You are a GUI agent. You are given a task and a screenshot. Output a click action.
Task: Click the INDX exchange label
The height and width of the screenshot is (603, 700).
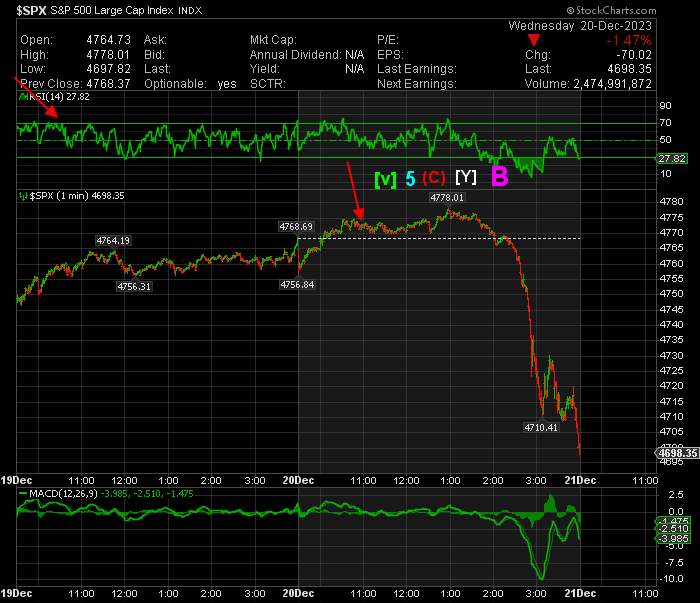190,11
